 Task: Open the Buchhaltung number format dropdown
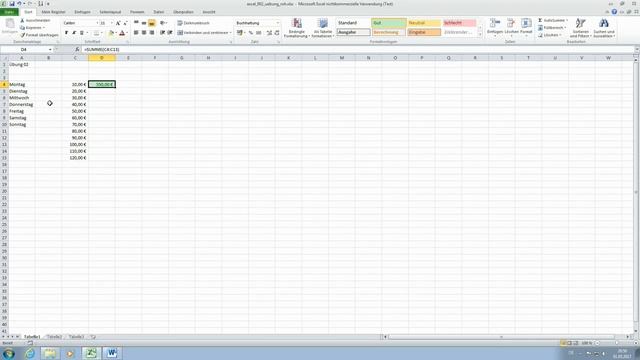[x=278, y=23]
